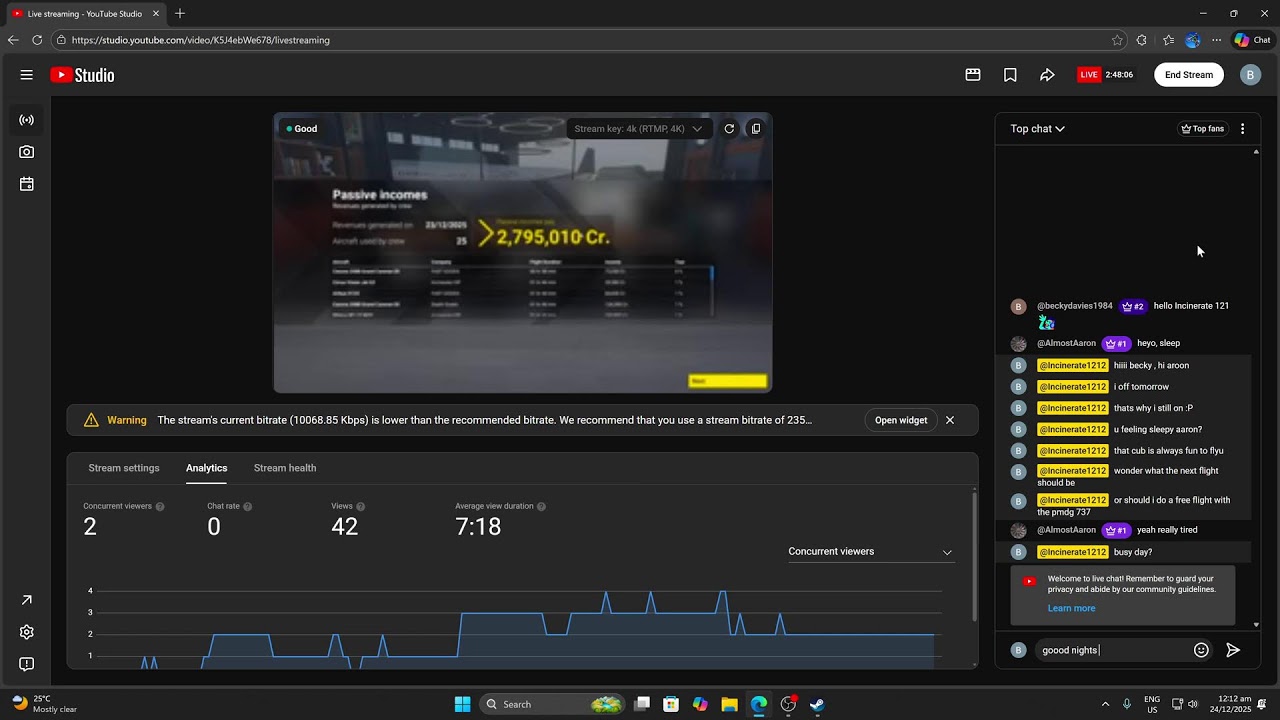Follow the Learn more link in chat

[1071, 608]
